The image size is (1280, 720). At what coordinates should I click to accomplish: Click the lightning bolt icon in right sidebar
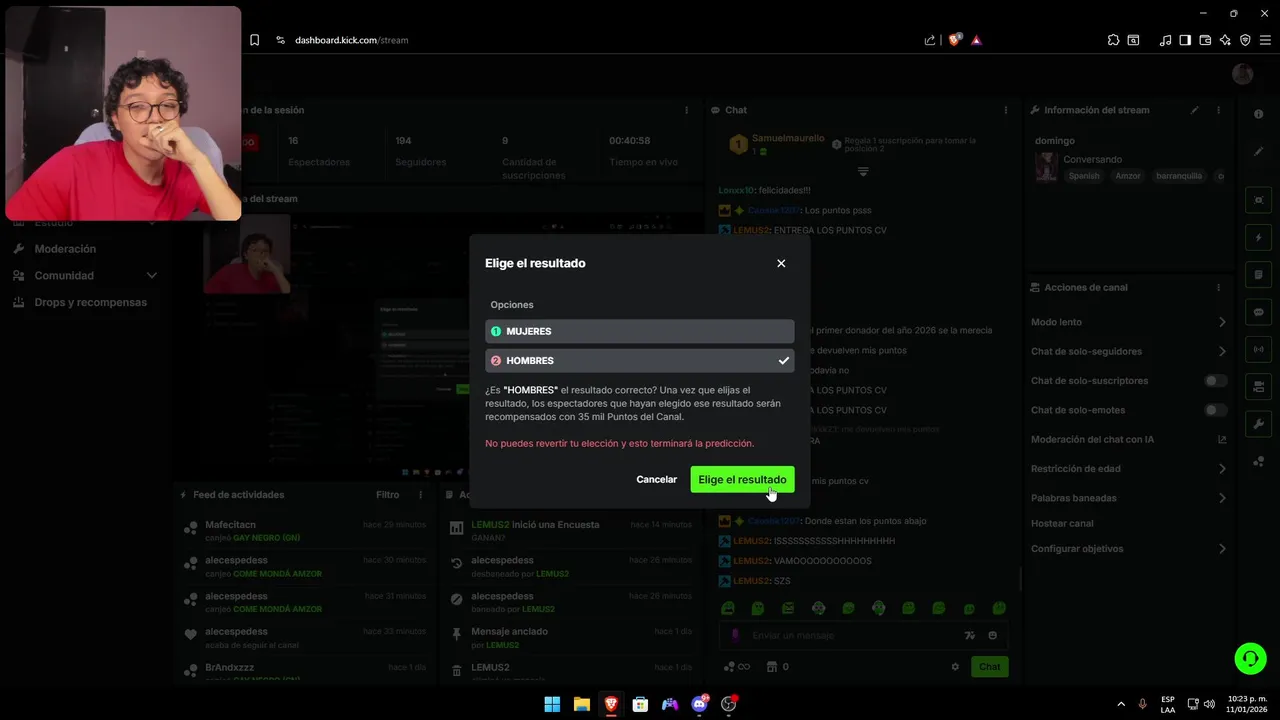[1259, 238]
